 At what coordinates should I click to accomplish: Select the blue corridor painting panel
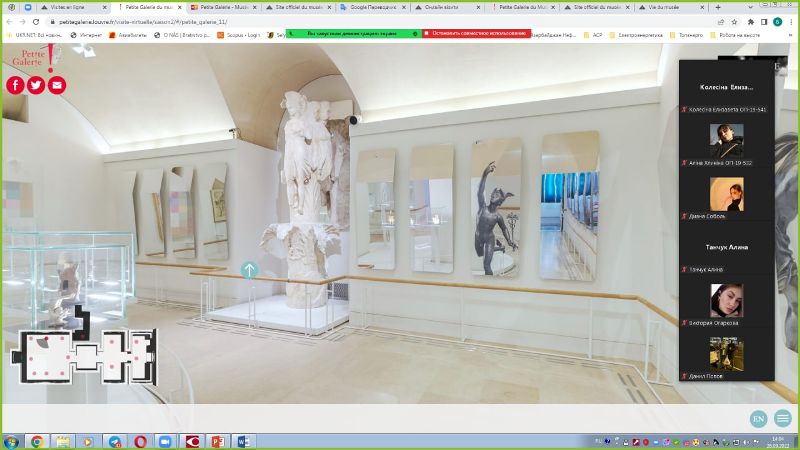570,206
